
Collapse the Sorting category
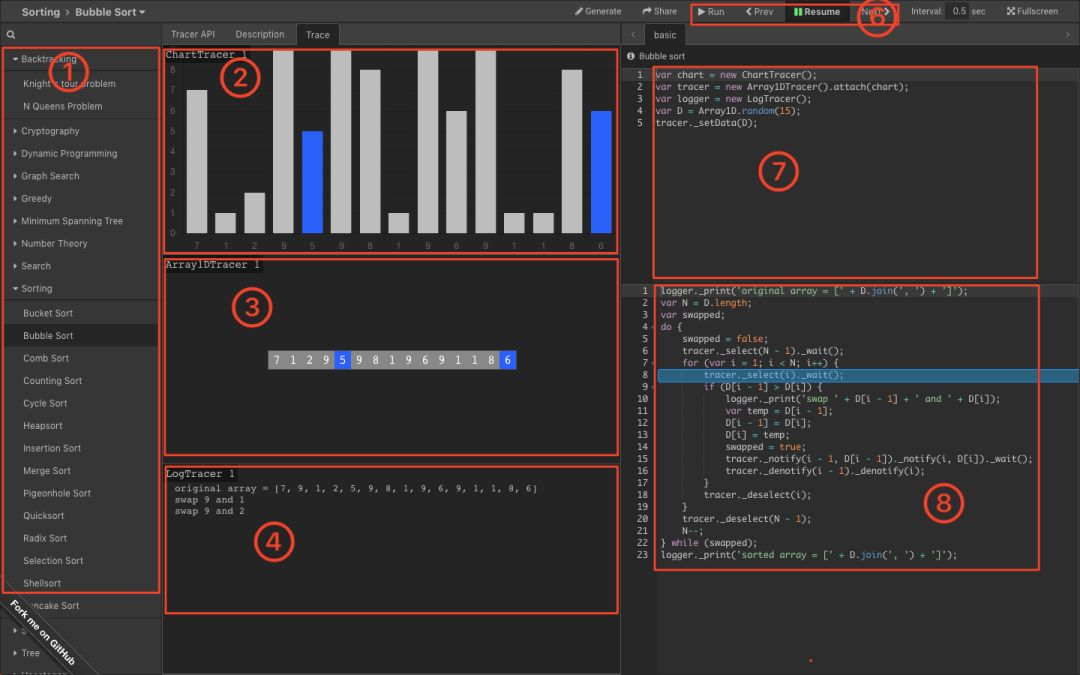(x=36, y=288)
